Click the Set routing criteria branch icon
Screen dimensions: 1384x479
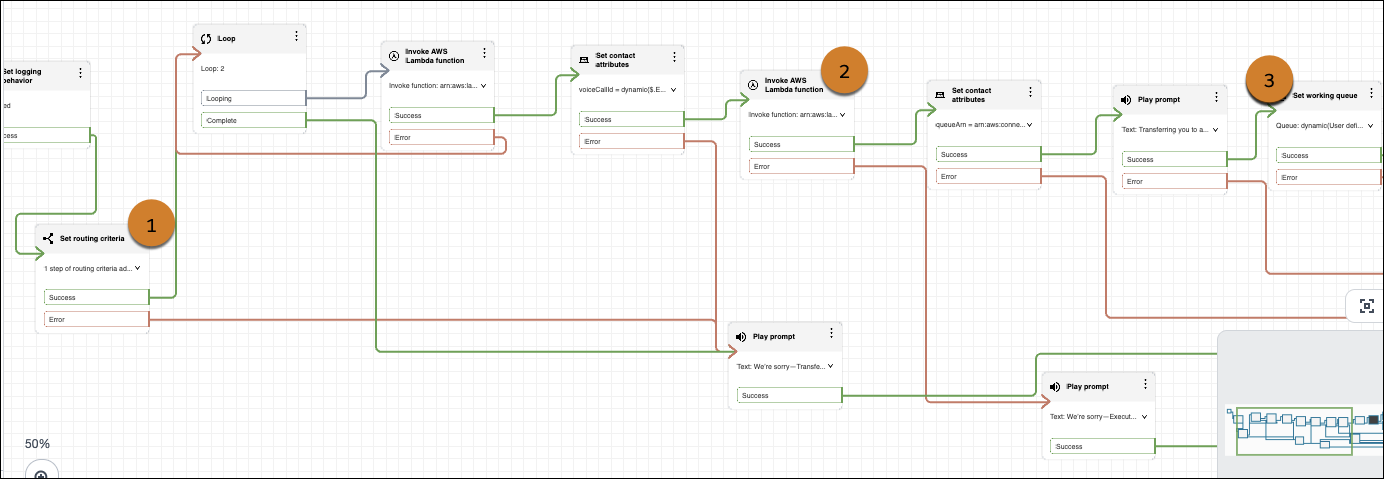(x=49, y=239)
